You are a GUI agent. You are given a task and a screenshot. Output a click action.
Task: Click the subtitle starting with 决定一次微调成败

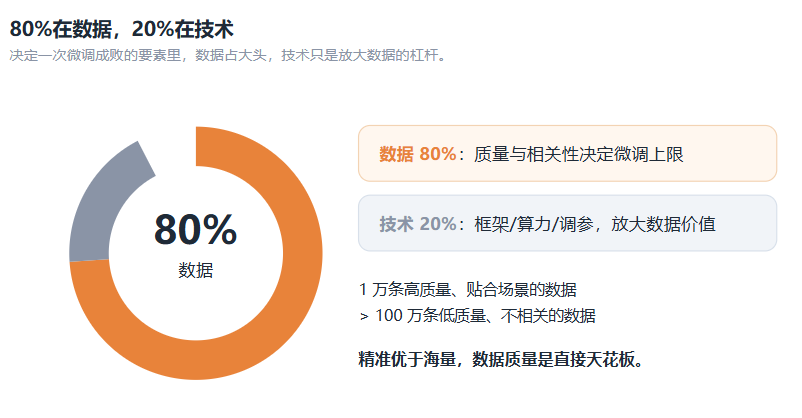[229, 55]
